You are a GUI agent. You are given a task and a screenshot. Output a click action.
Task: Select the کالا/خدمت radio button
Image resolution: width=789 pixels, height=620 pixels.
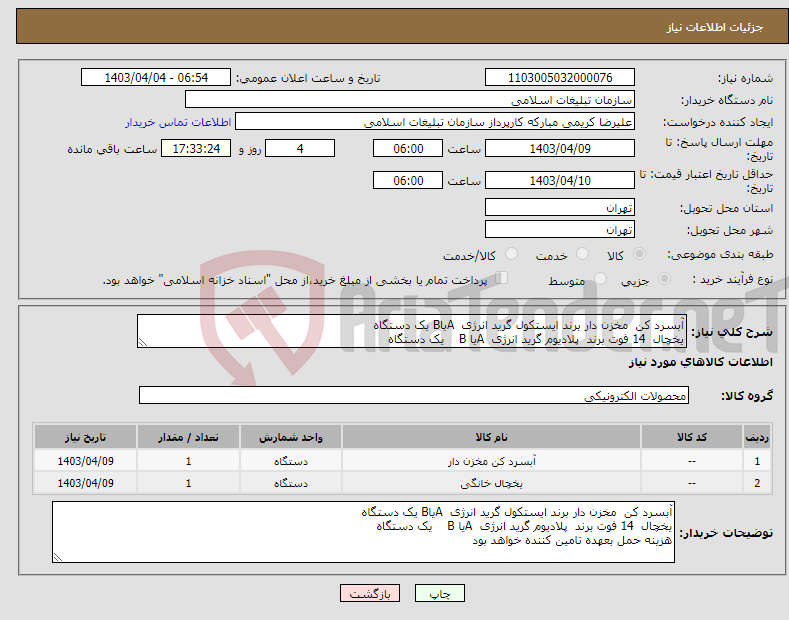coord(511,254)
